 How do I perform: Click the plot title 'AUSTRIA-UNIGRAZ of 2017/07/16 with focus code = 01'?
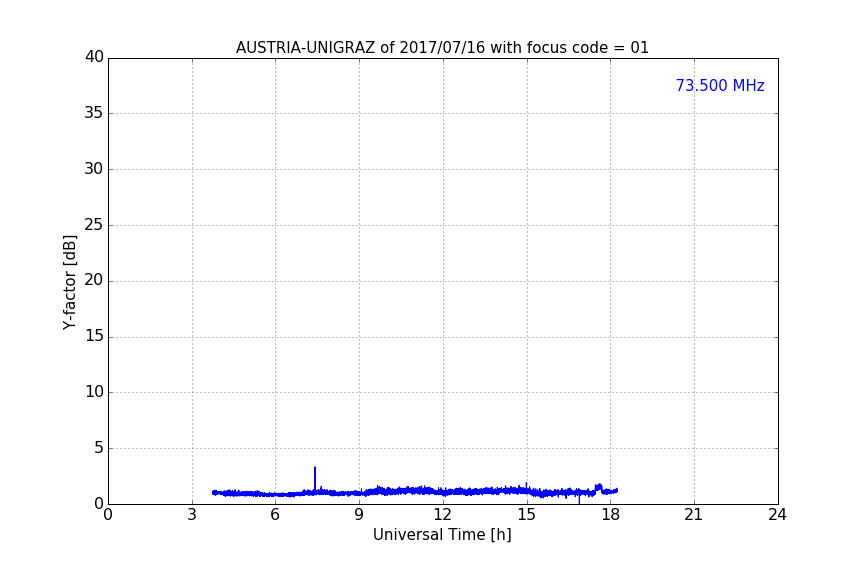442,48
